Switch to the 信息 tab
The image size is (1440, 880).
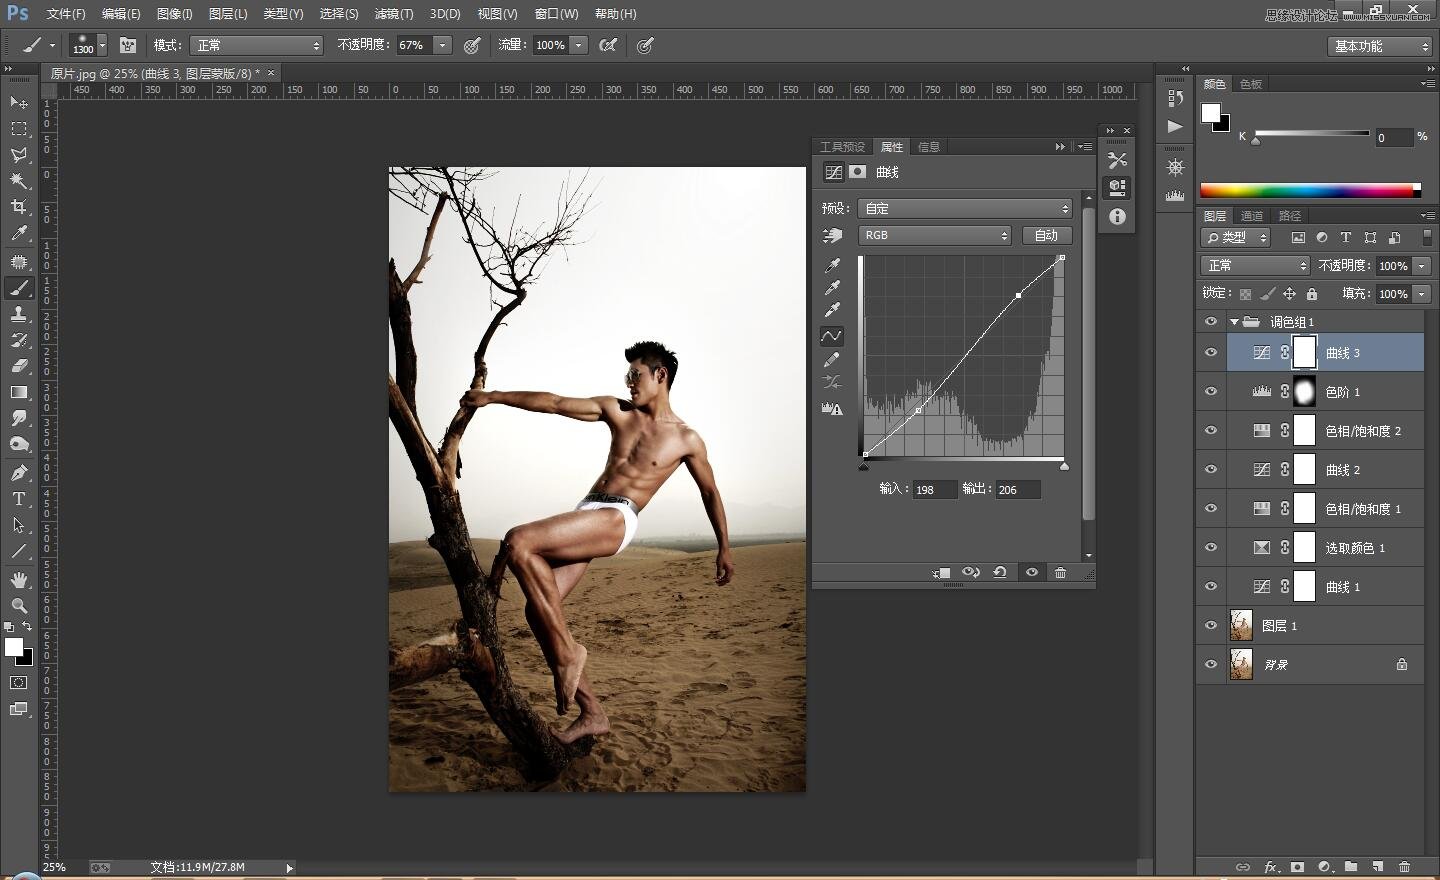(x=929, y=147)
